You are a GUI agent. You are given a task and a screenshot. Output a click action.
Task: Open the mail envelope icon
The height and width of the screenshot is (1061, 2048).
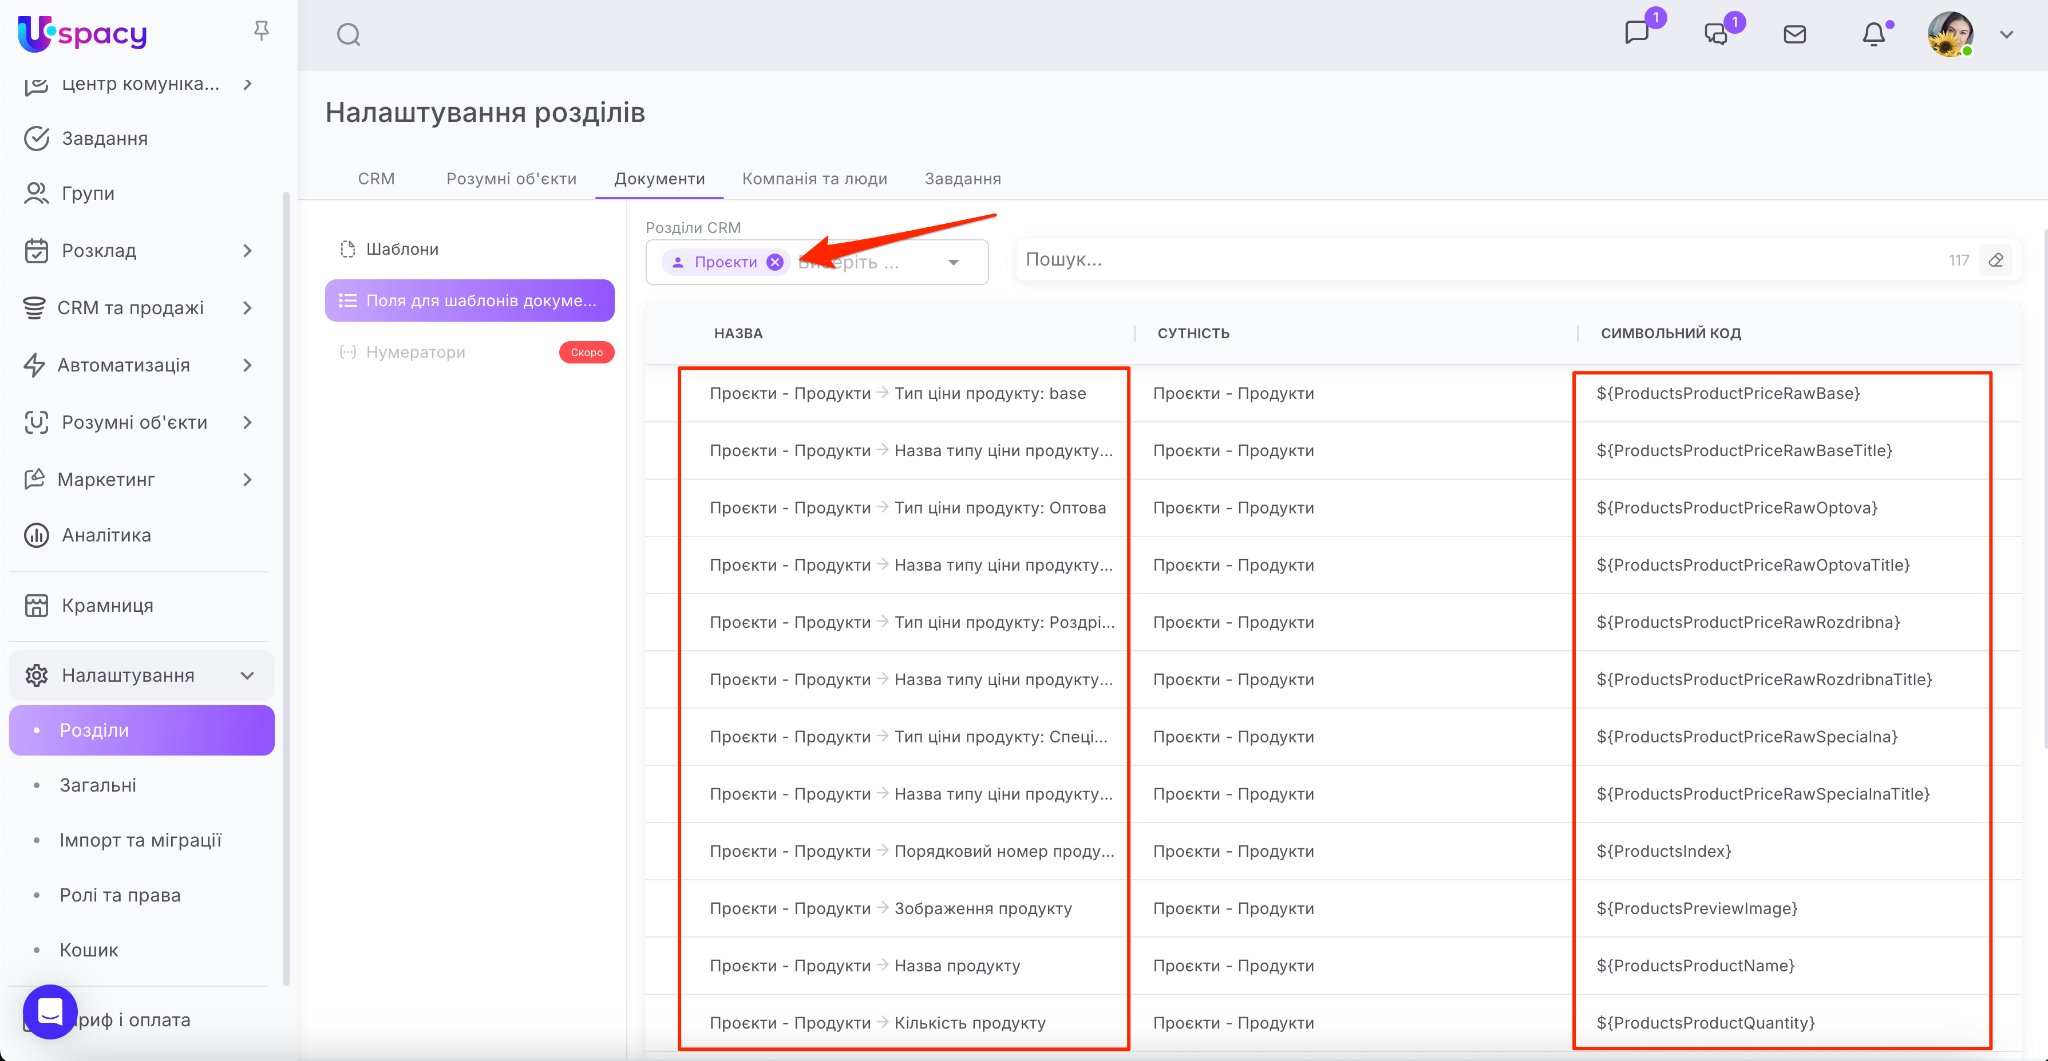pyautogui.click(x=1795, y=35)
